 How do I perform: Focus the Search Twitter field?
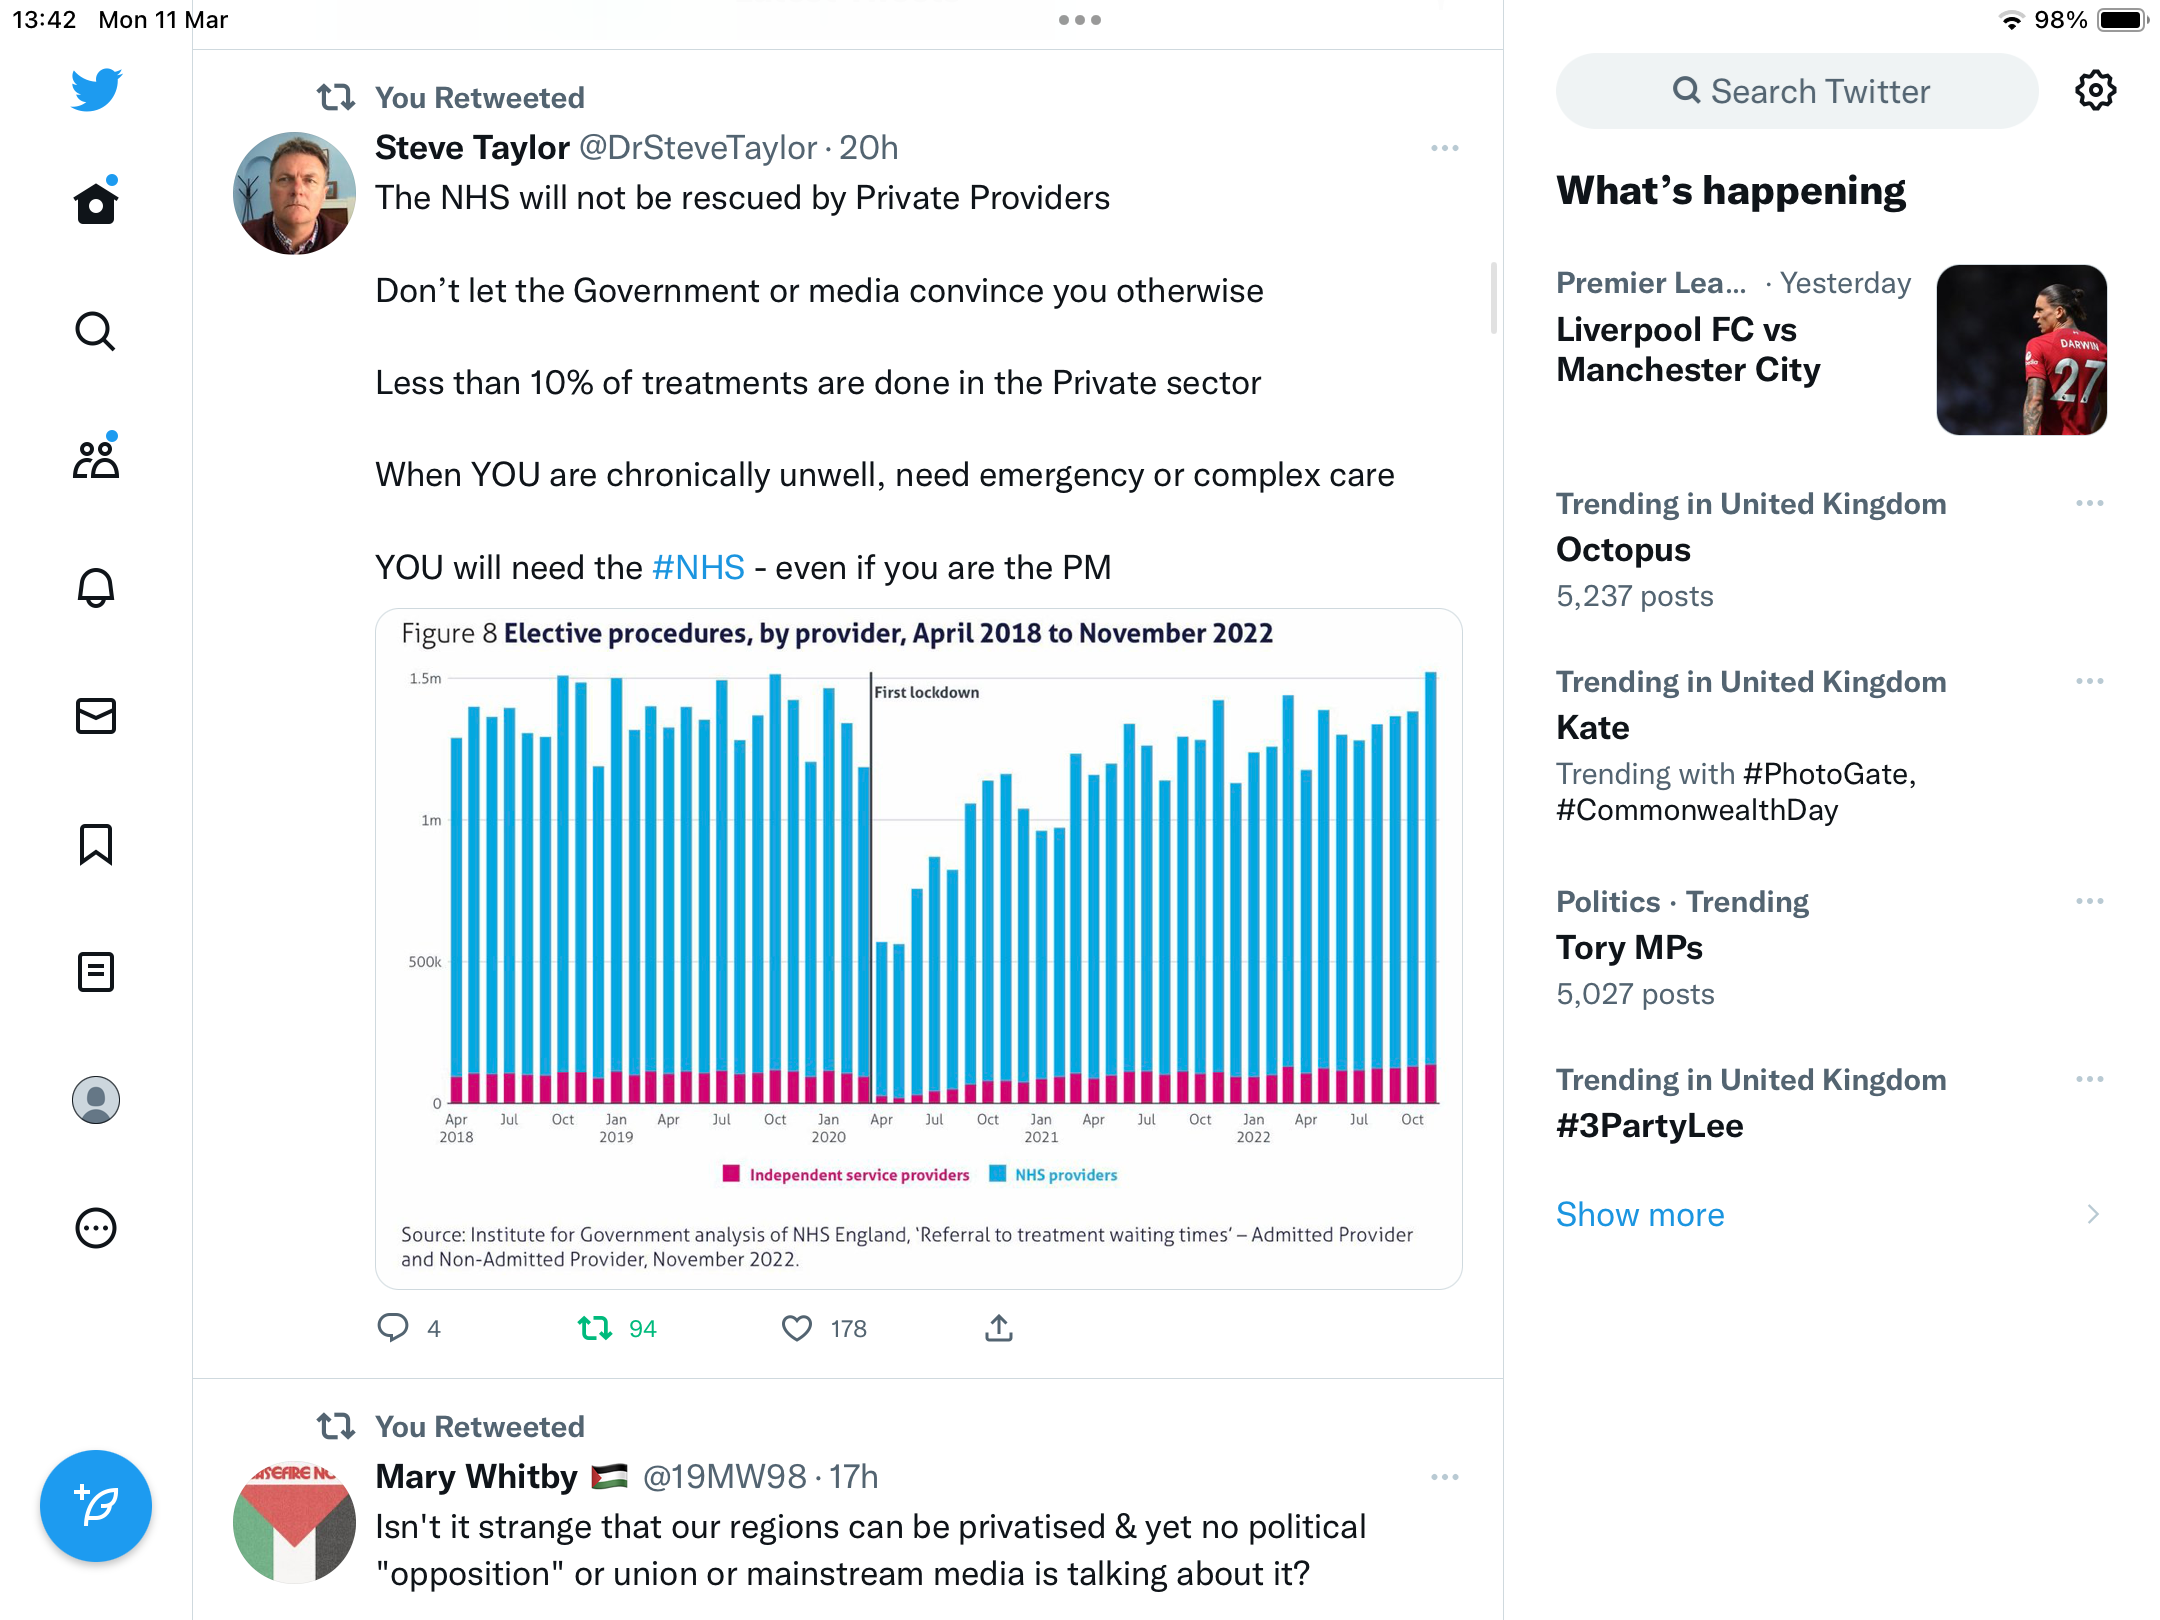1797,91
